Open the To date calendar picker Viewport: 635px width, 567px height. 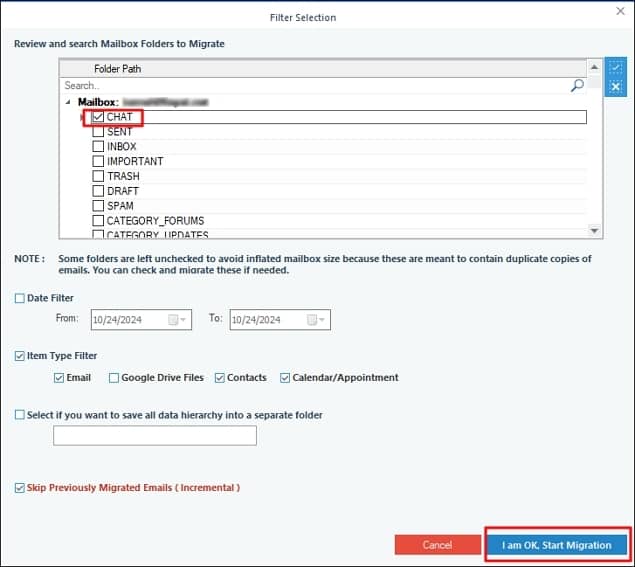316,320
